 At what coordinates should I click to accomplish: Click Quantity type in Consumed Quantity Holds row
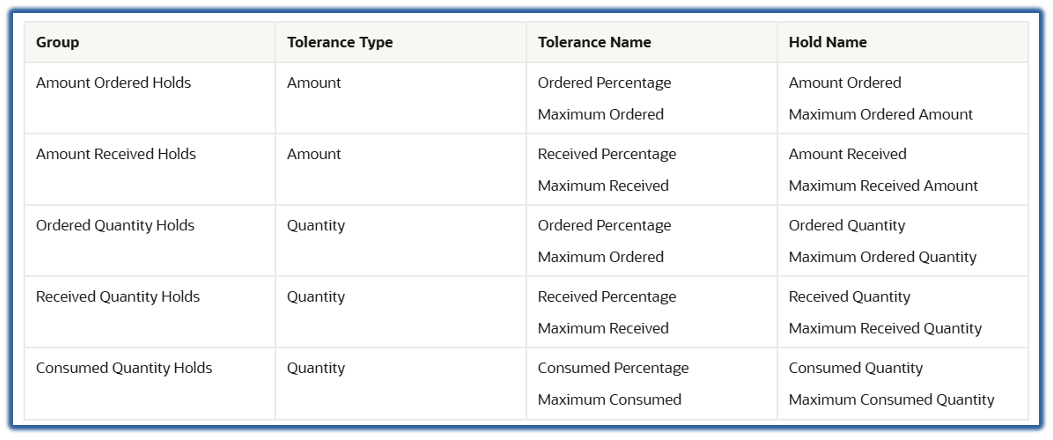tap(316, 368)
